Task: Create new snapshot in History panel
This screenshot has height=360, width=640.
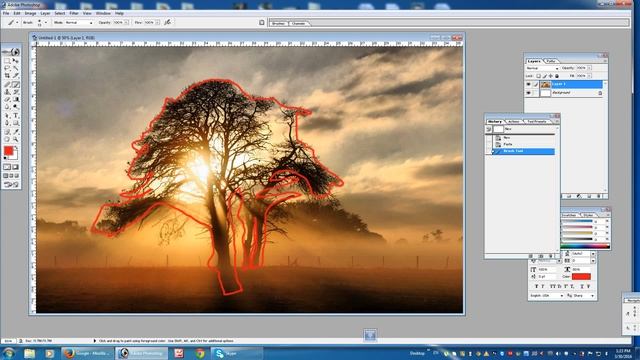Action: click(540, 256)
